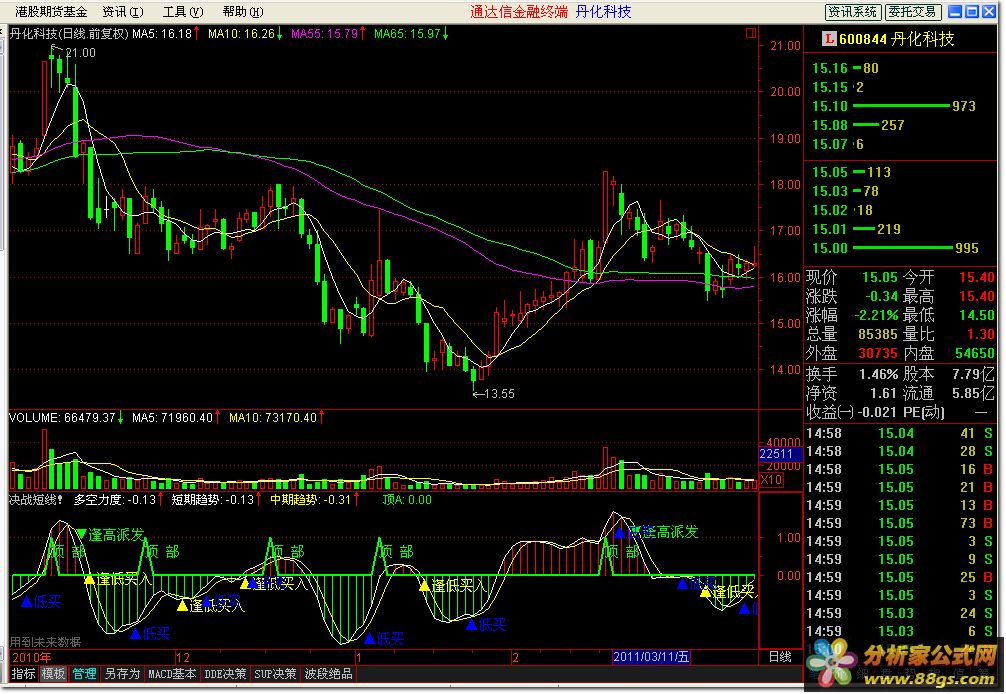
Task: Click the 现价 15.05 value
Action: pyautogui.click(x=880, y=278)
